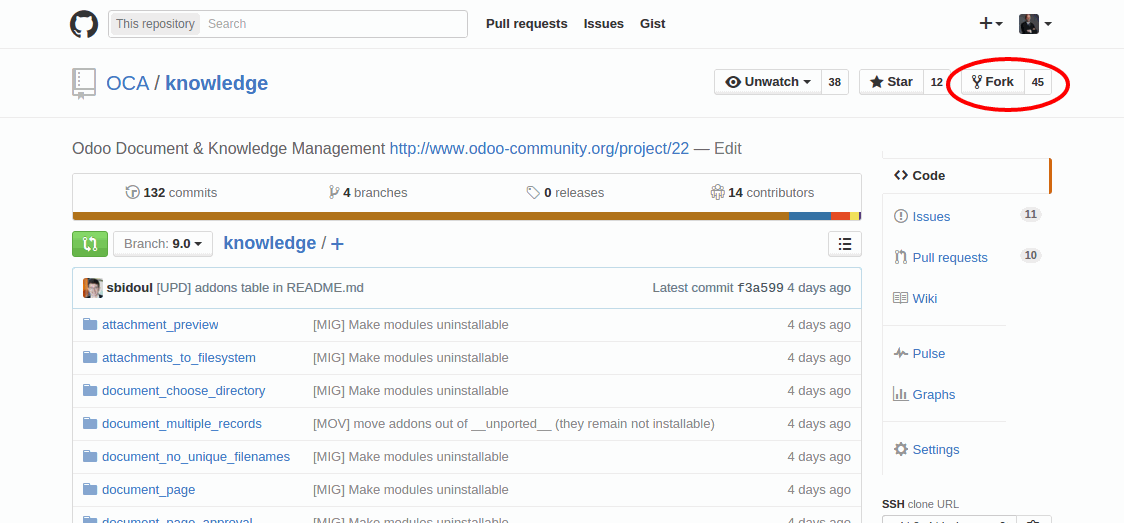Screen dimensions: 1124x523
Task: Click Edit next to repository description
Action: coord(728,149)
